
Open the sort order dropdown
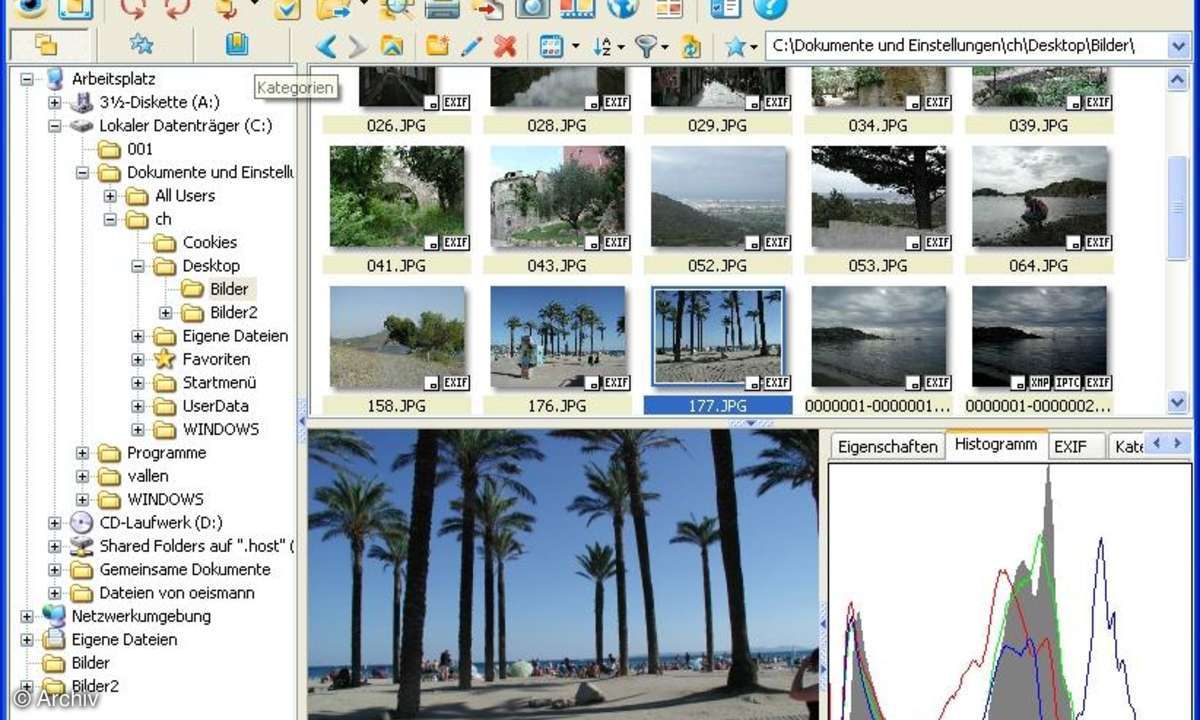(x=607, y=46)
